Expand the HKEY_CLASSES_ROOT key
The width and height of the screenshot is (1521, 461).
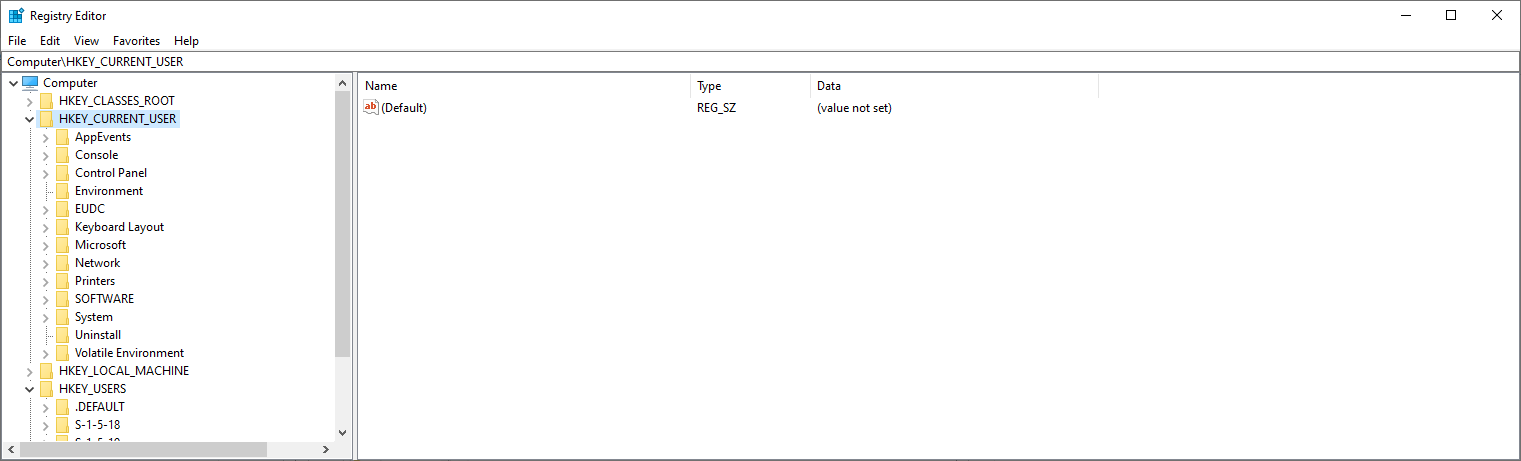[x=29, y=101]
